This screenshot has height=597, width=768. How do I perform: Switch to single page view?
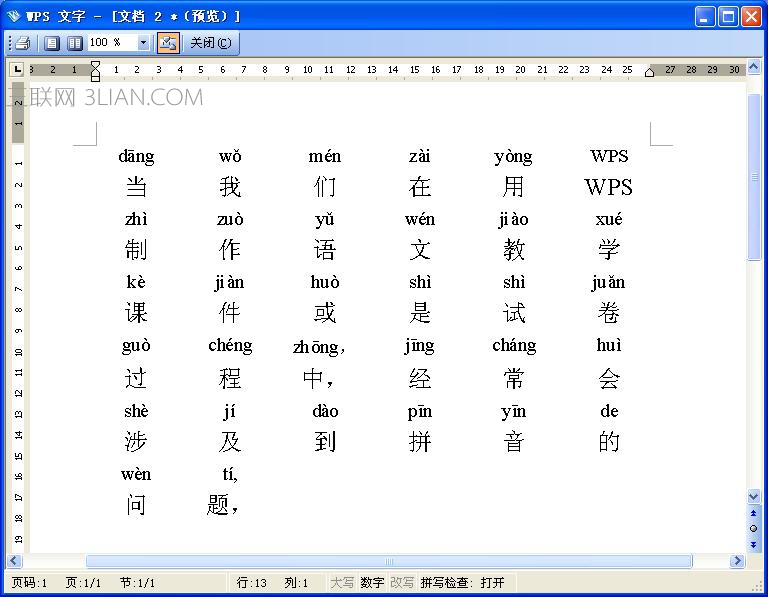52,43
